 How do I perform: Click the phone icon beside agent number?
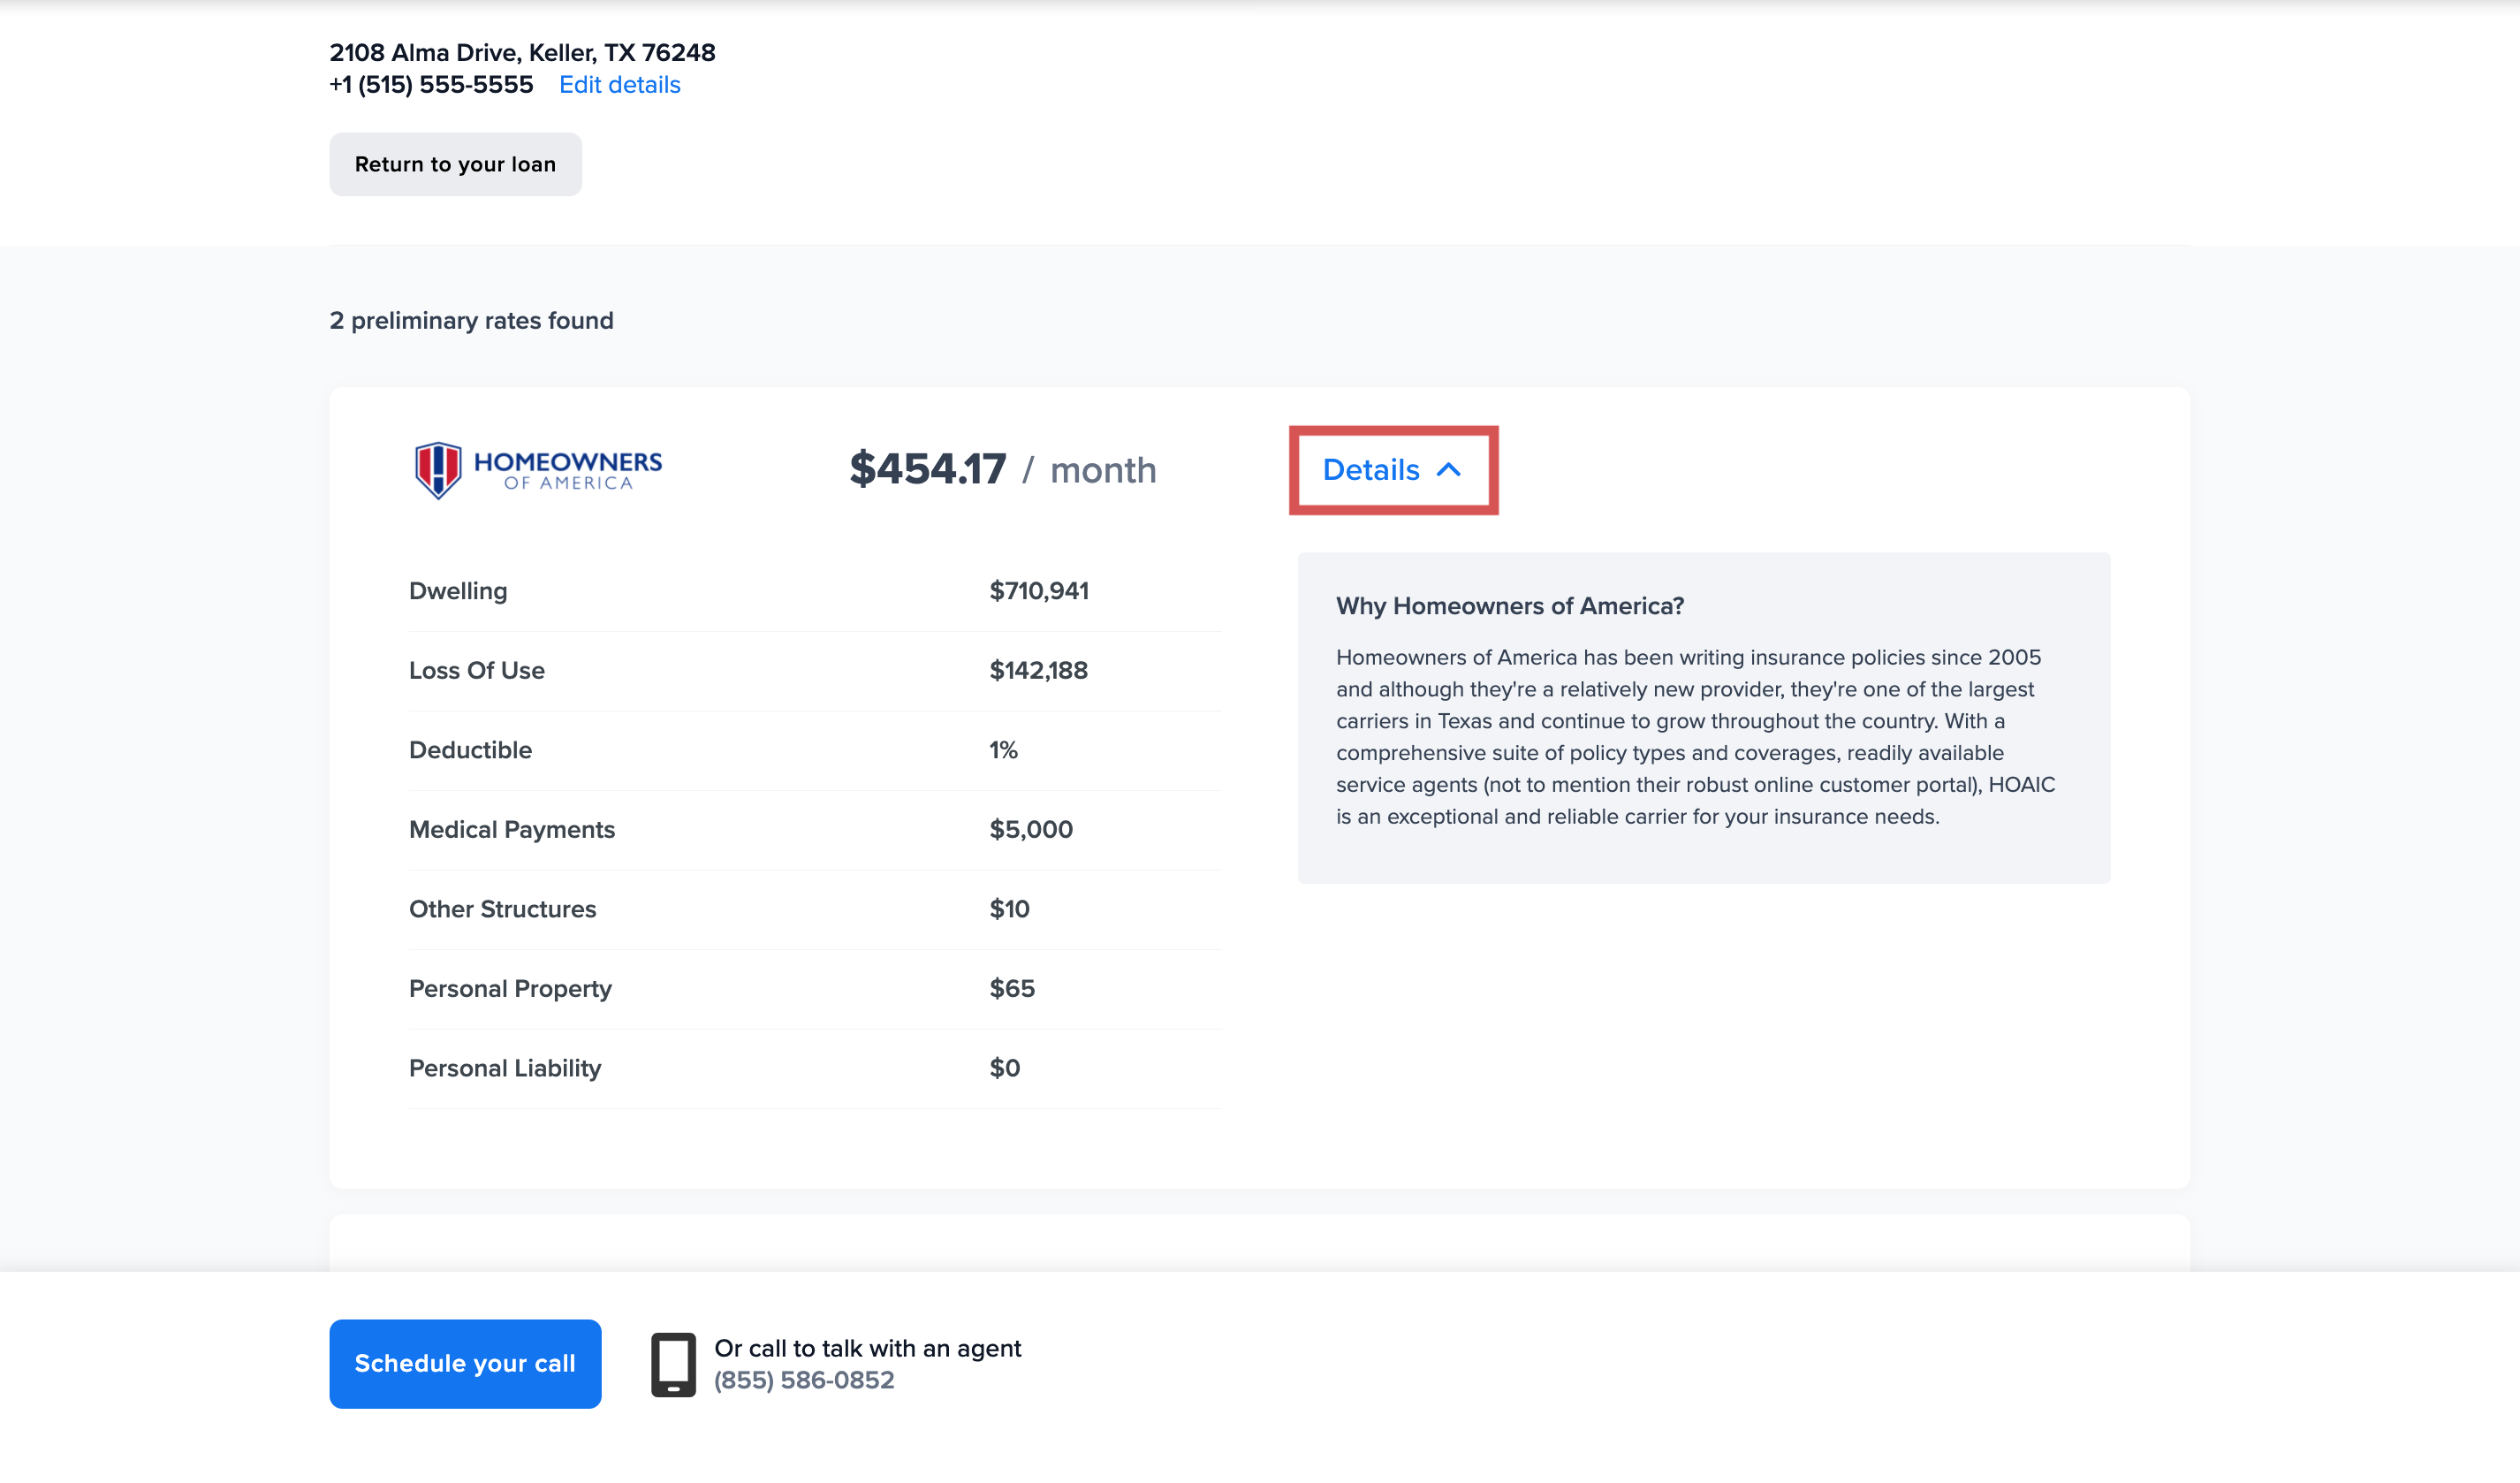click(x=673, y=1363)
